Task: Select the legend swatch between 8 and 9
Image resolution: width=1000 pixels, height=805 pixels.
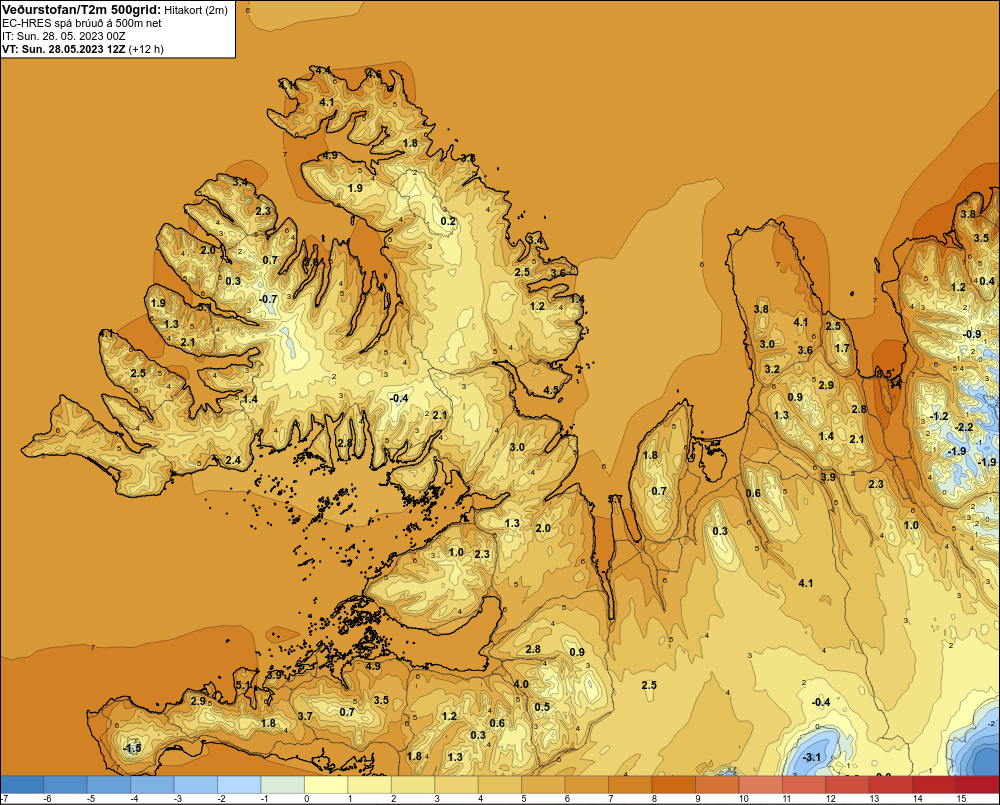Action: pos(673,785)
